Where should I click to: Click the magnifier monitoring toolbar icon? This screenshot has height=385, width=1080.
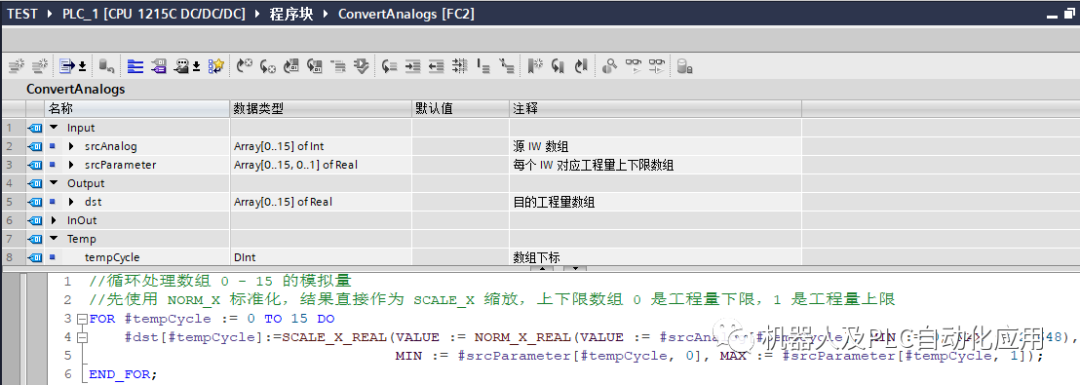tap(609, 65)
